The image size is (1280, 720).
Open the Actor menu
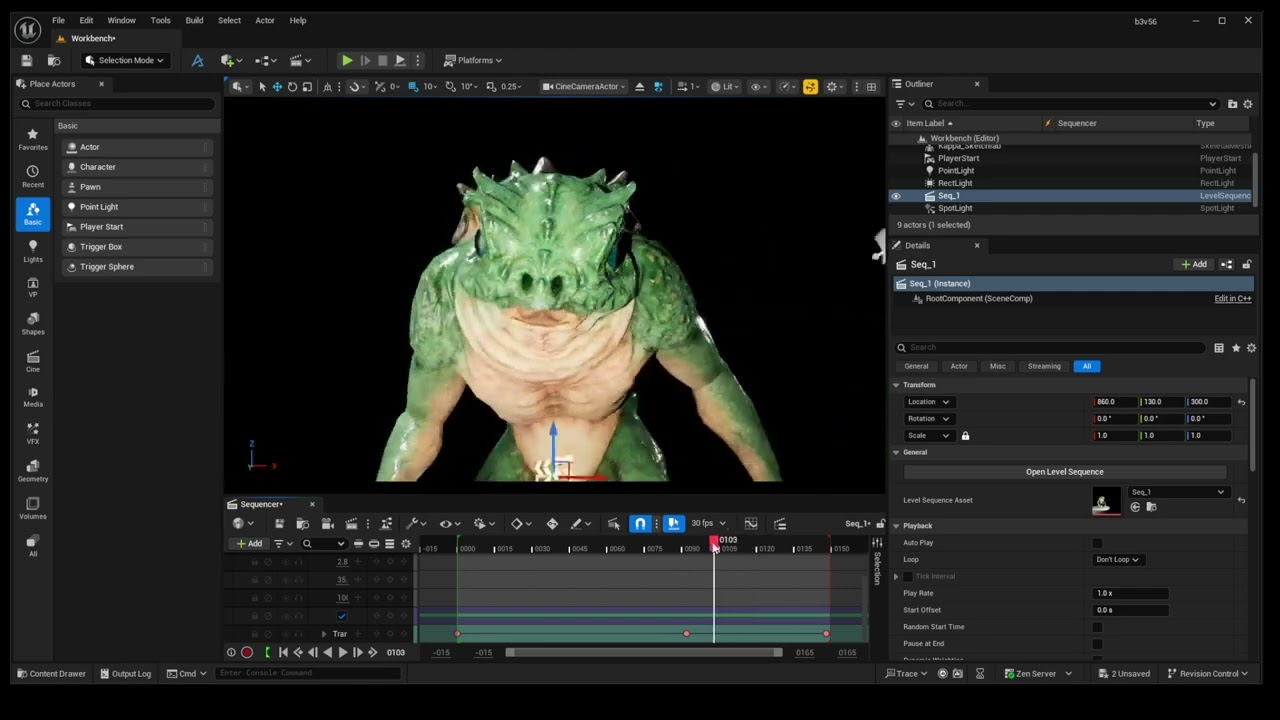[x=264, y=20]
